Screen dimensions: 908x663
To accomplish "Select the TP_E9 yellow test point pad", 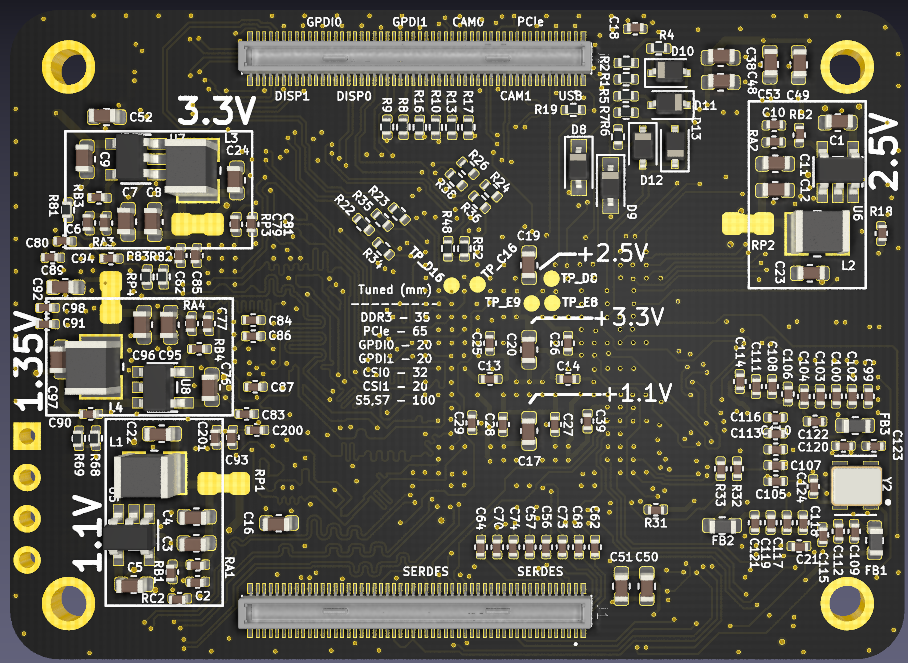I will coord(532,303).
